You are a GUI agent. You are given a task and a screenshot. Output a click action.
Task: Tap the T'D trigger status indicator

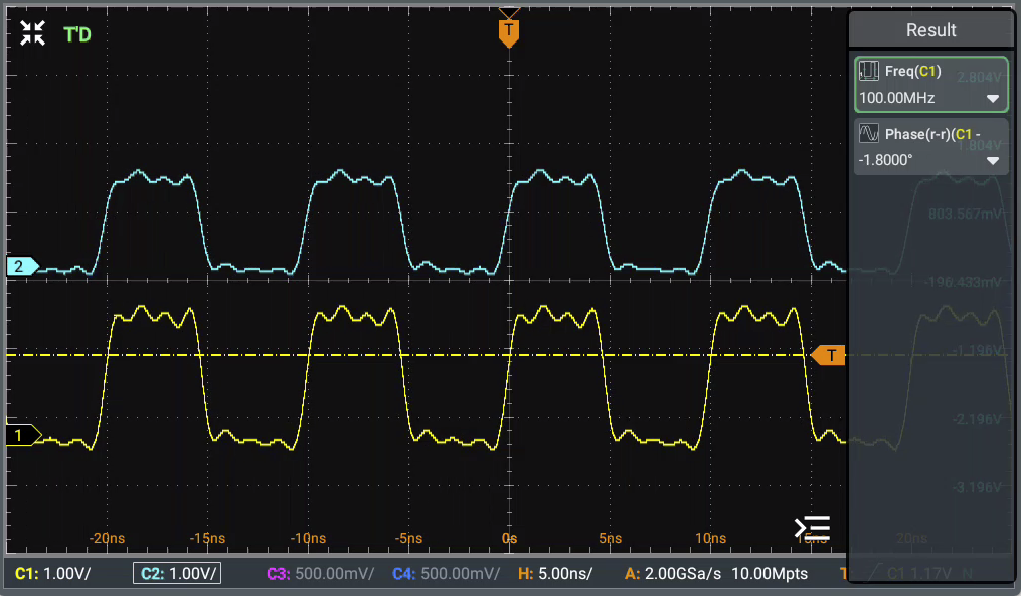pos(77,35)
